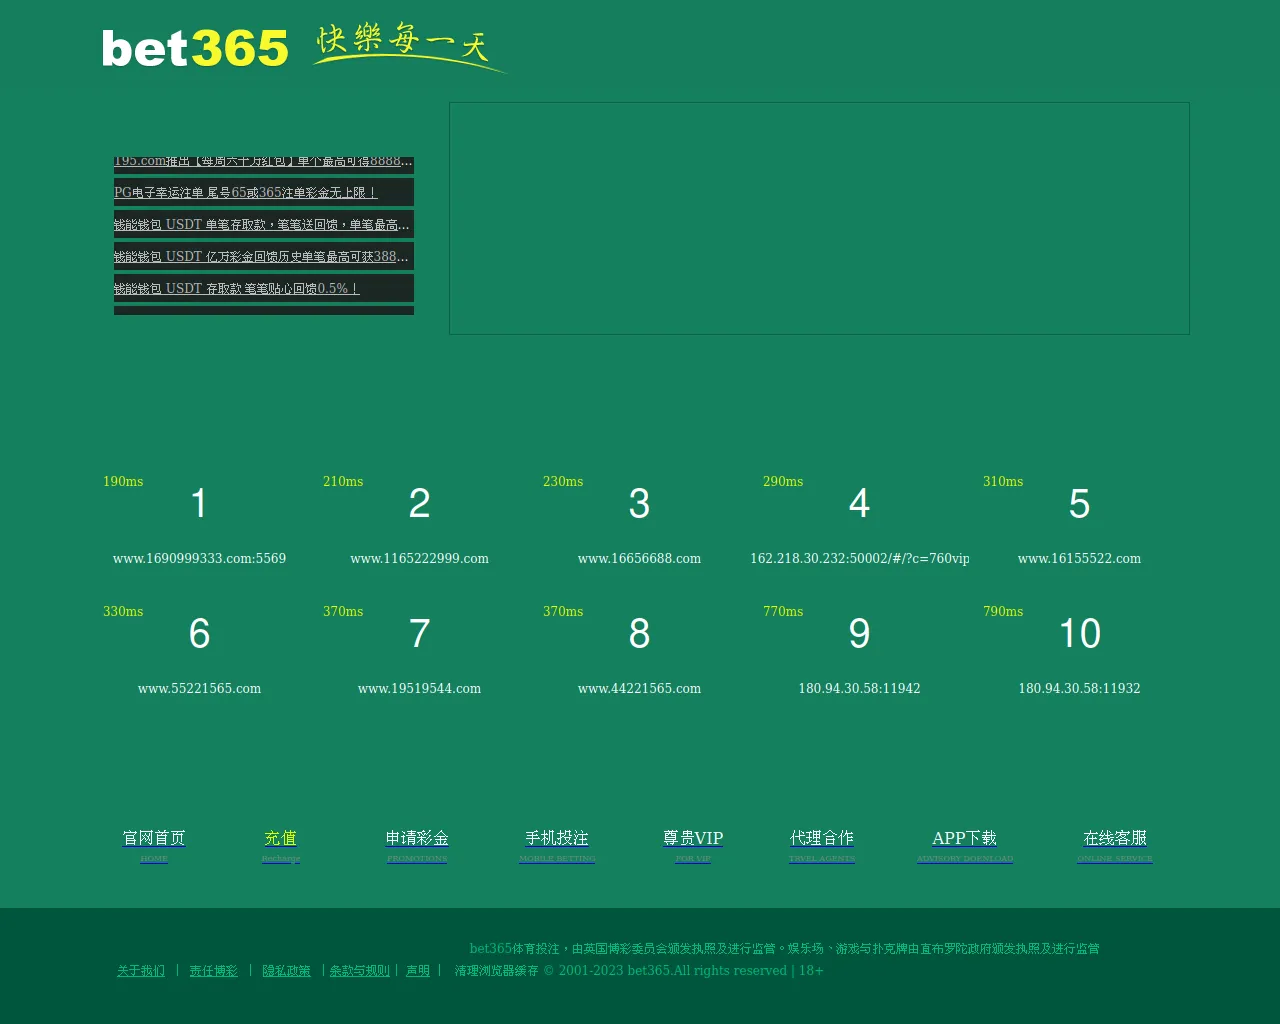
Task: View 条款与规则 in the footer
Action: pos(360,970)
